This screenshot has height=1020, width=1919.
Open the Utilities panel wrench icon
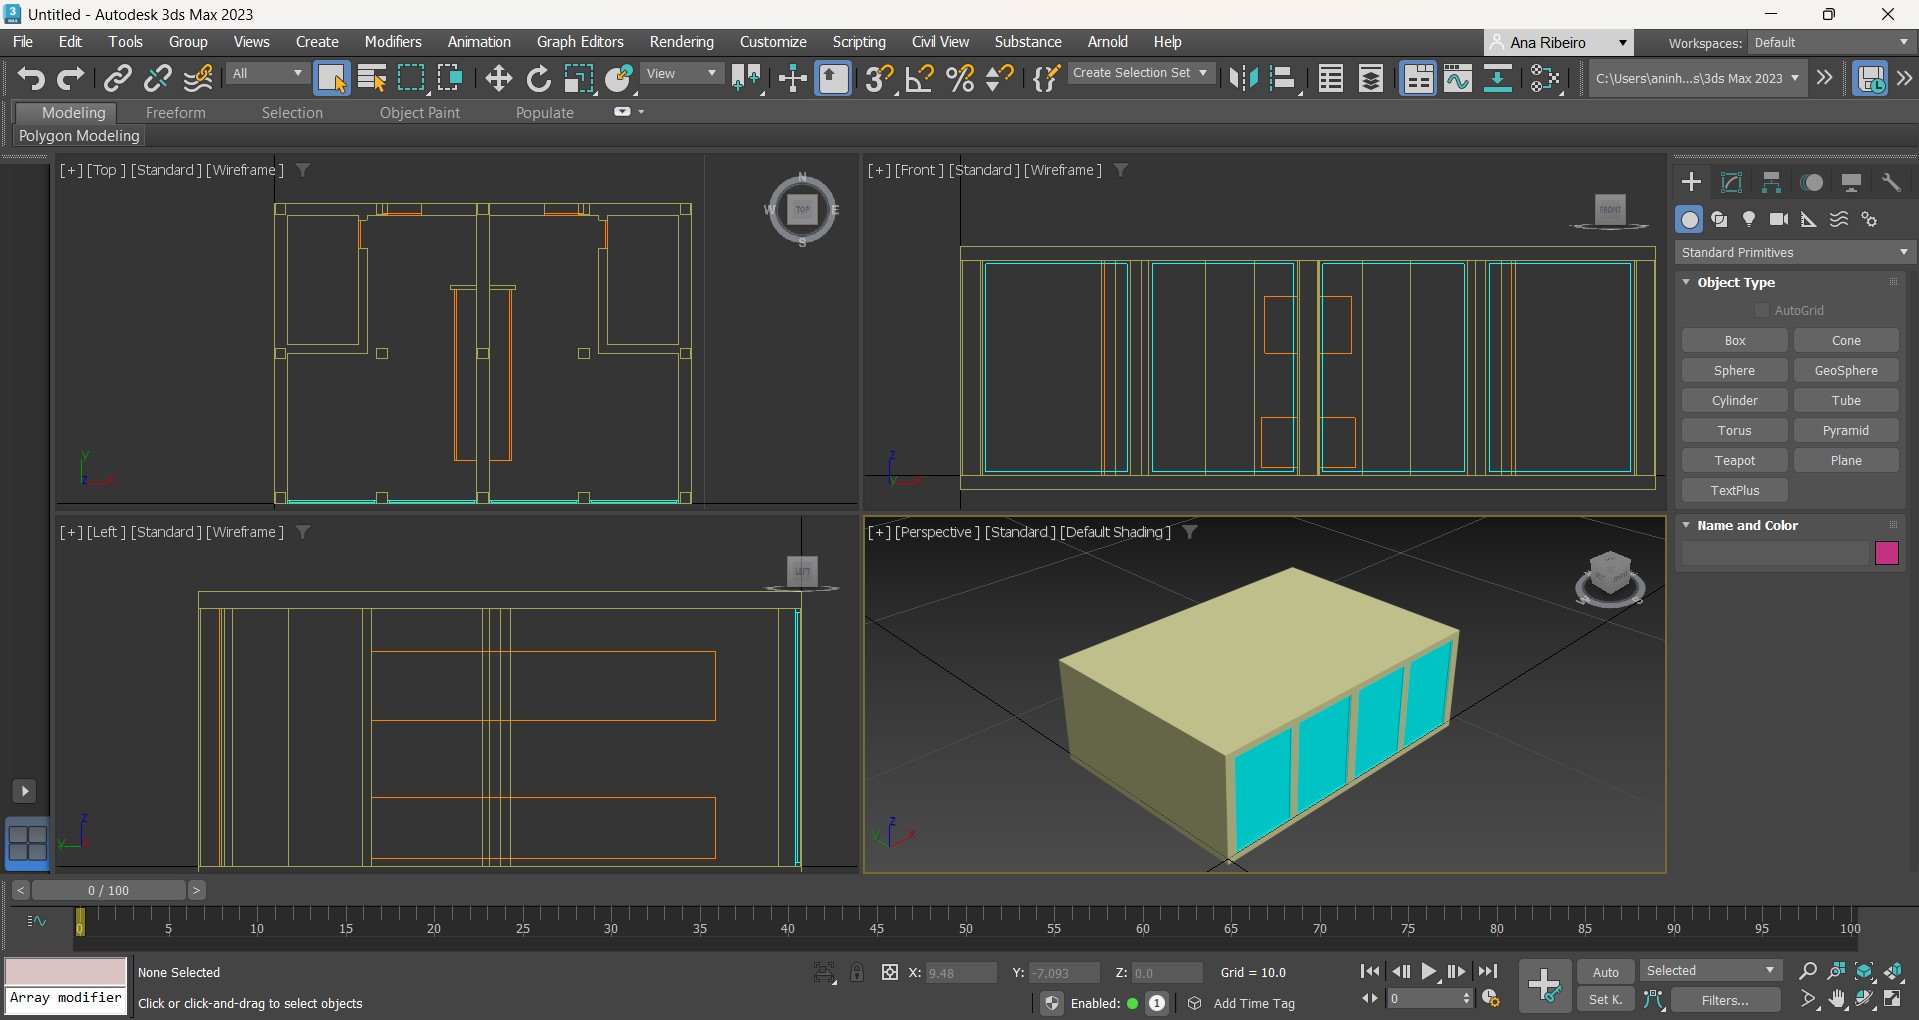click(1890, 182)
